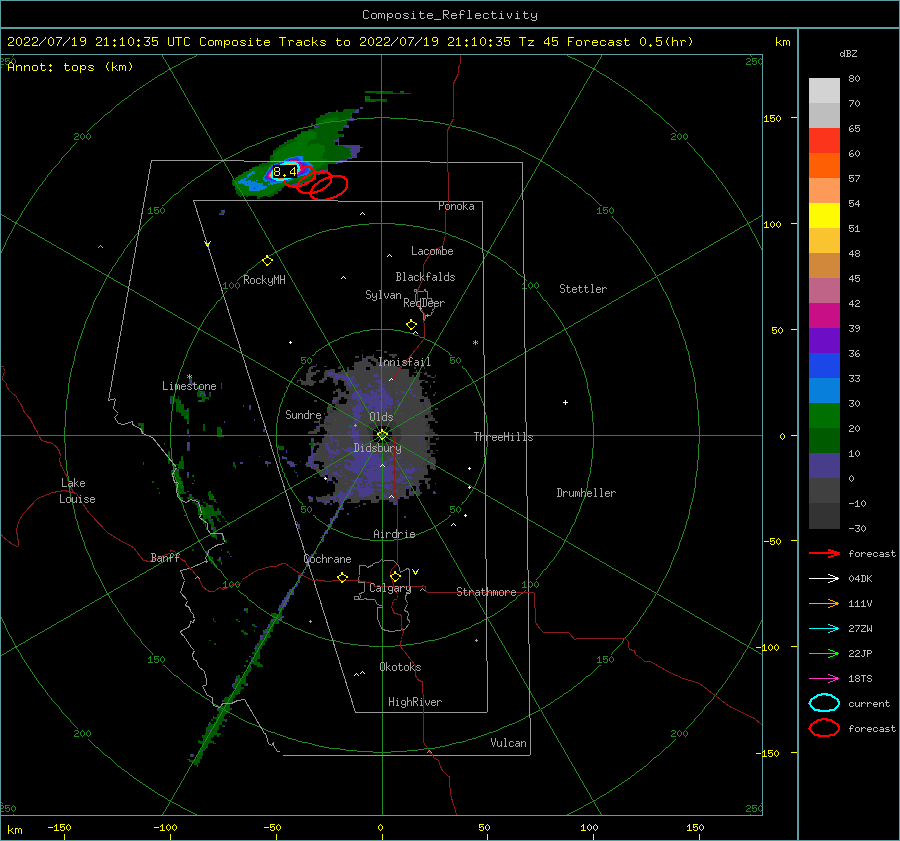The height and width of the screenshot is (841, 900).
Task: Select the purple 36-39 dBZ swatch
Action: 824,340
